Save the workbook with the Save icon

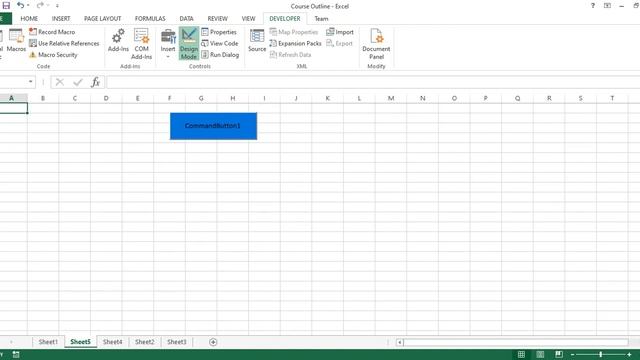click(x=6, y=5)
